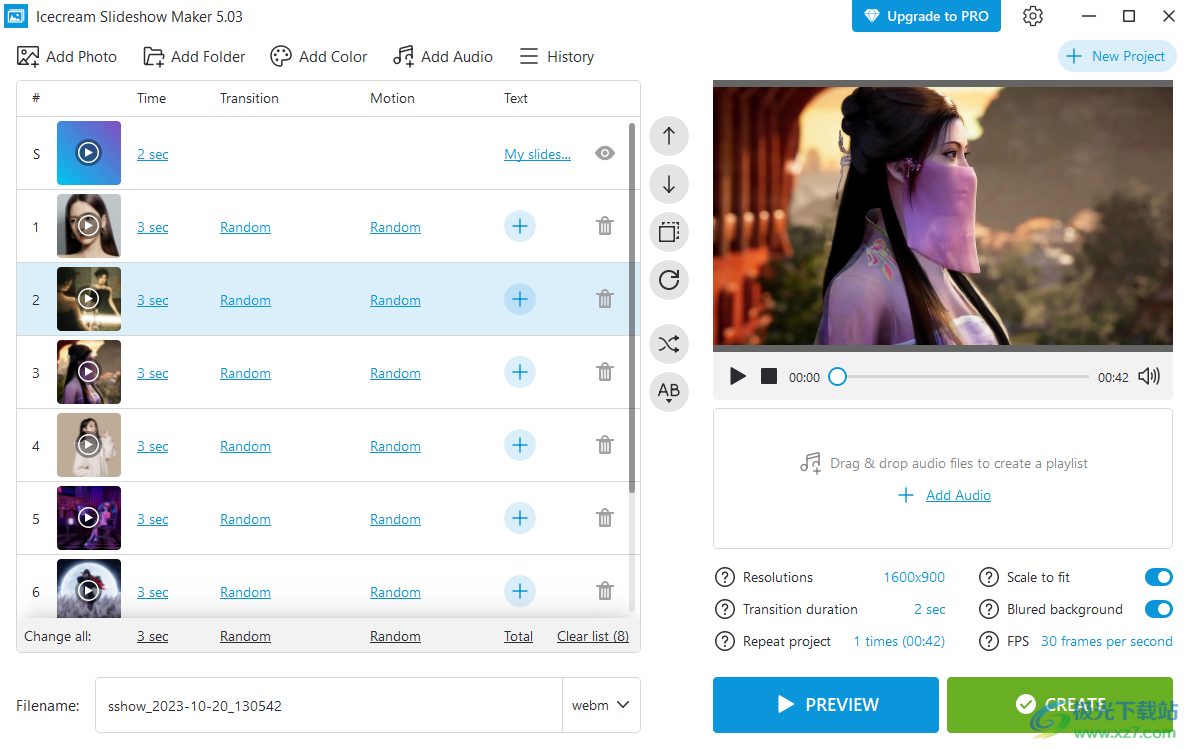
Task: Click Add Color in the toolbar
Action: point(318,57)
